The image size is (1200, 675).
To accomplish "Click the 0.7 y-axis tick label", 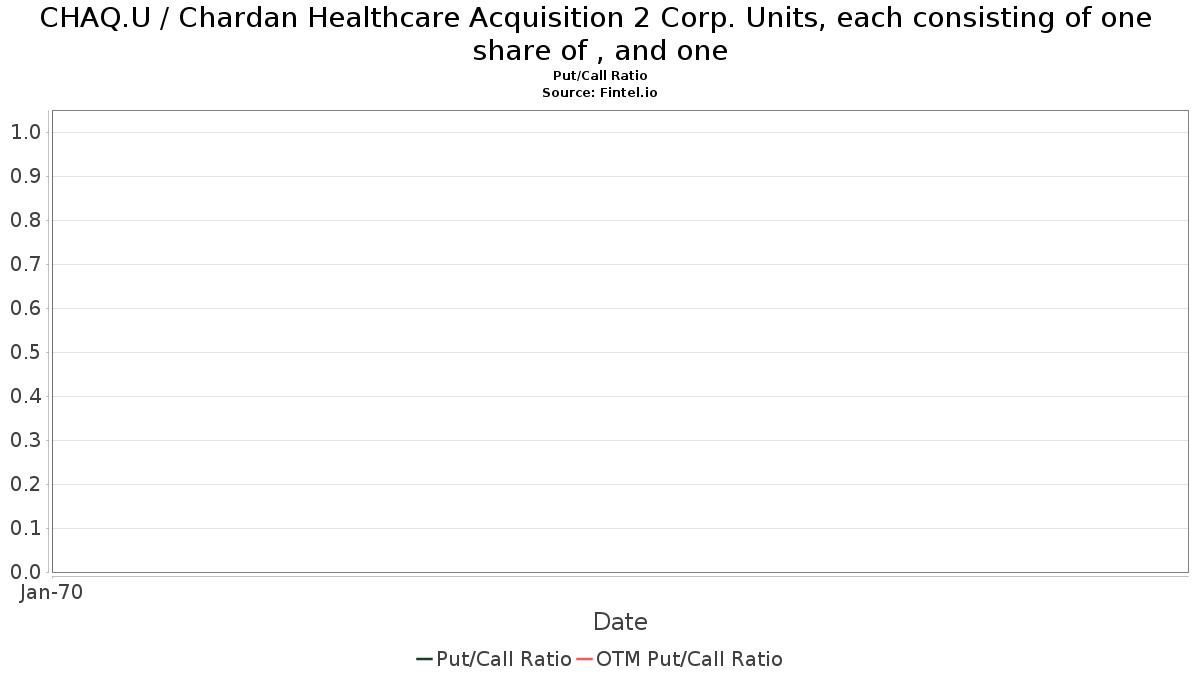I will (x=25, y=264).
